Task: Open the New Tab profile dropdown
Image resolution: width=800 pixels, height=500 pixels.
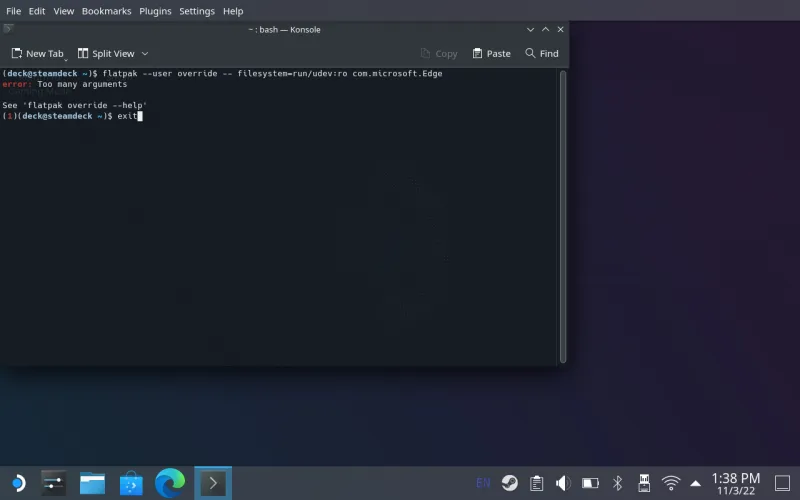Action: (x=67, y=58)
